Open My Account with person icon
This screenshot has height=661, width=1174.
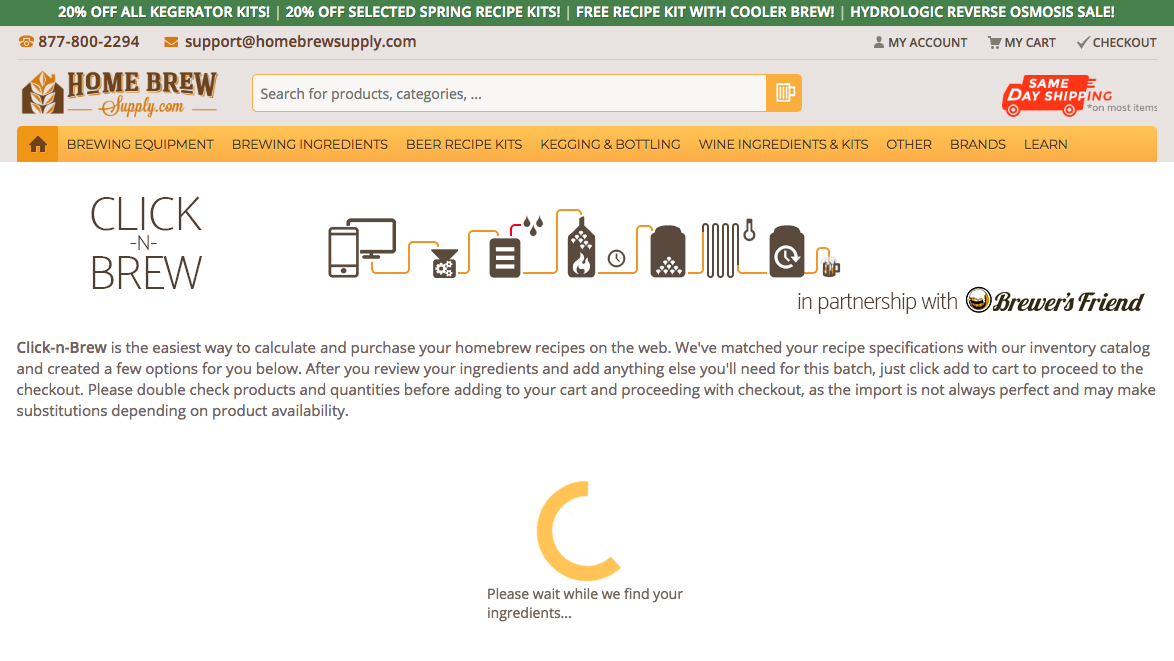(919, 43)
